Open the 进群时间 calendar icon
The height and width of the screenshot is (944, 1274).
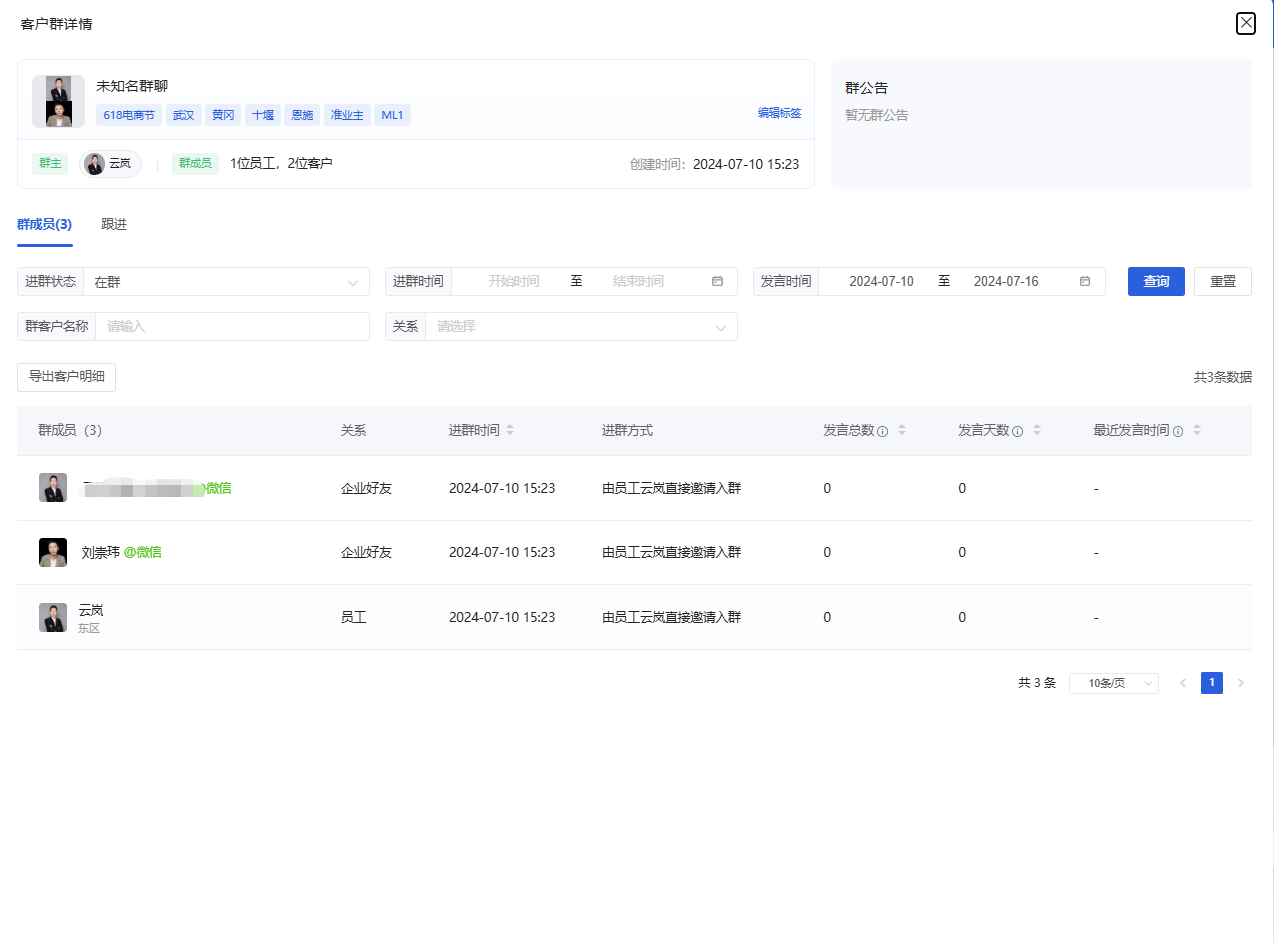pos(717,281)
